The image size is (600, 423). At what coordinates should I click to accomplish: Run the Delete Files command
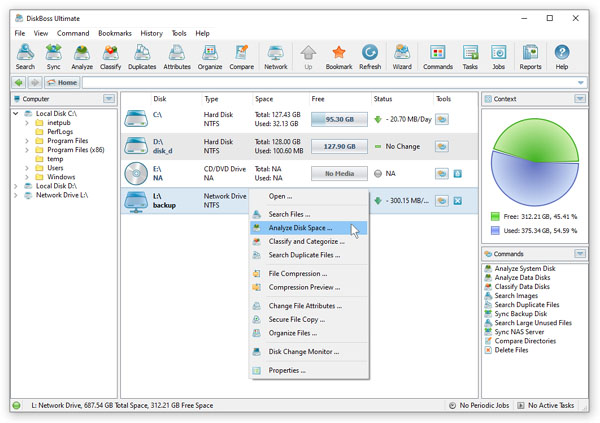[x=511, y=350]
